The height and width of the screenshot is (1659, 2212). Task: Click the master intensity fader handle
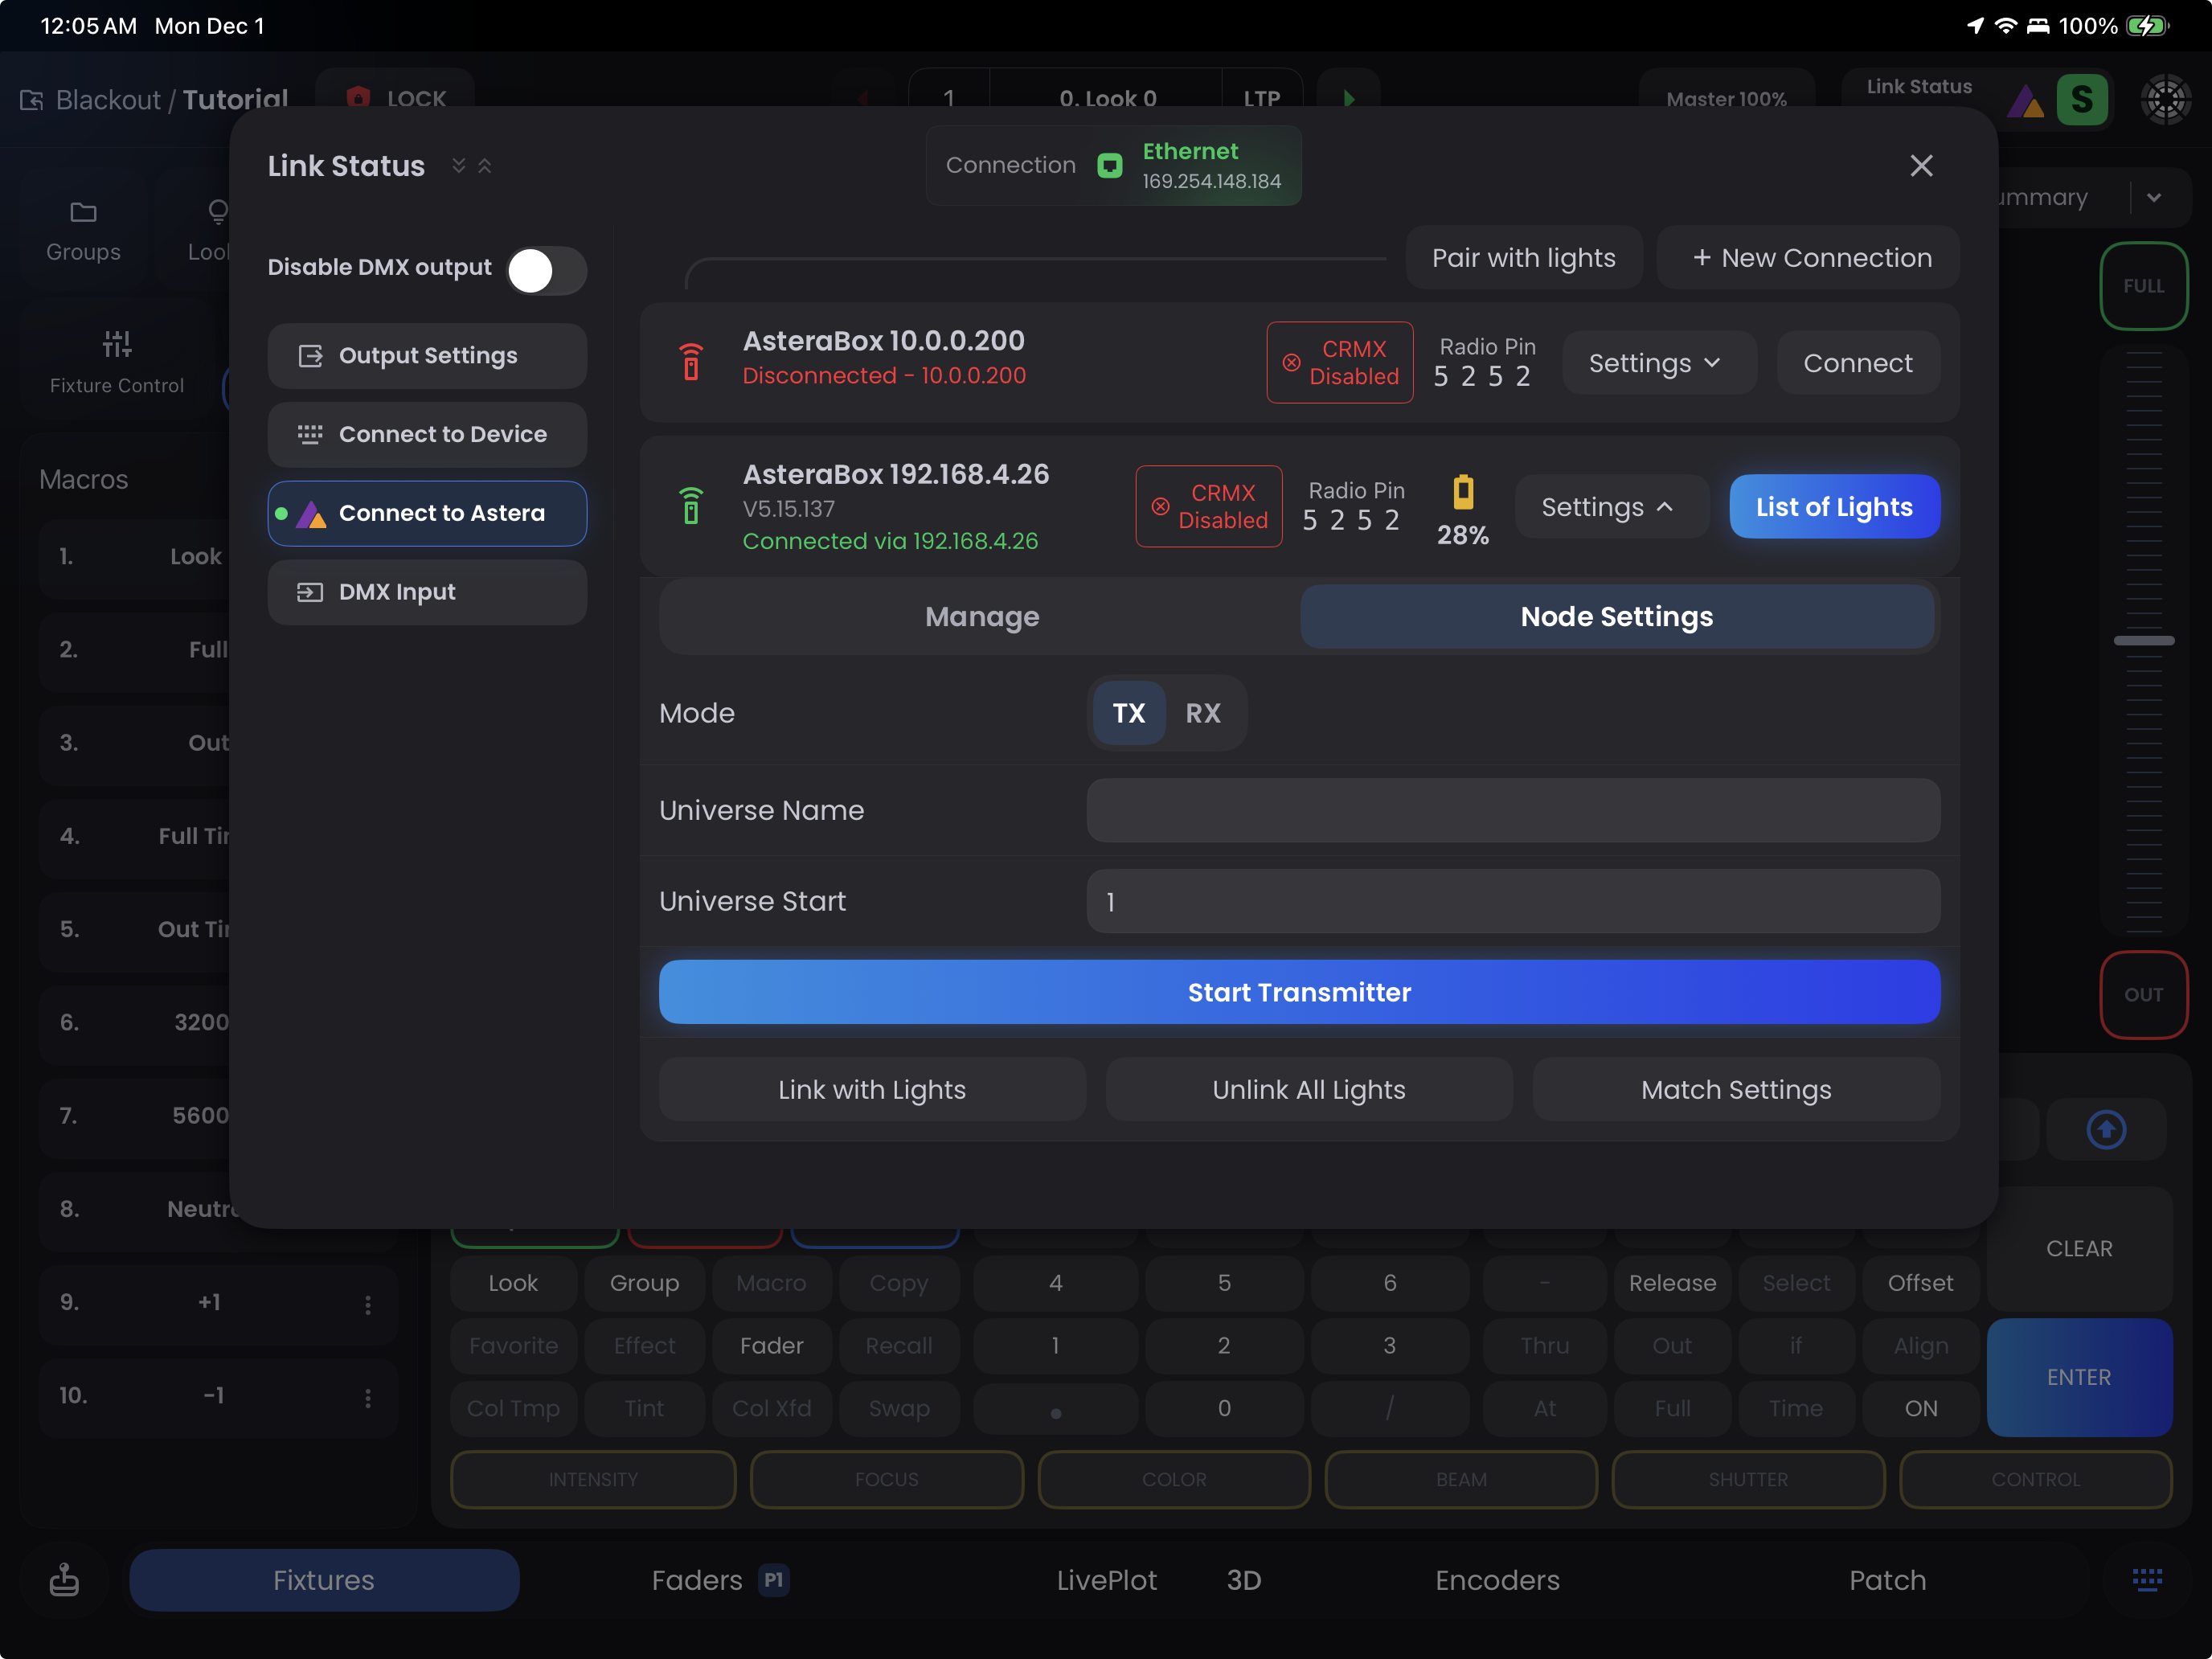coord(2143,640)
